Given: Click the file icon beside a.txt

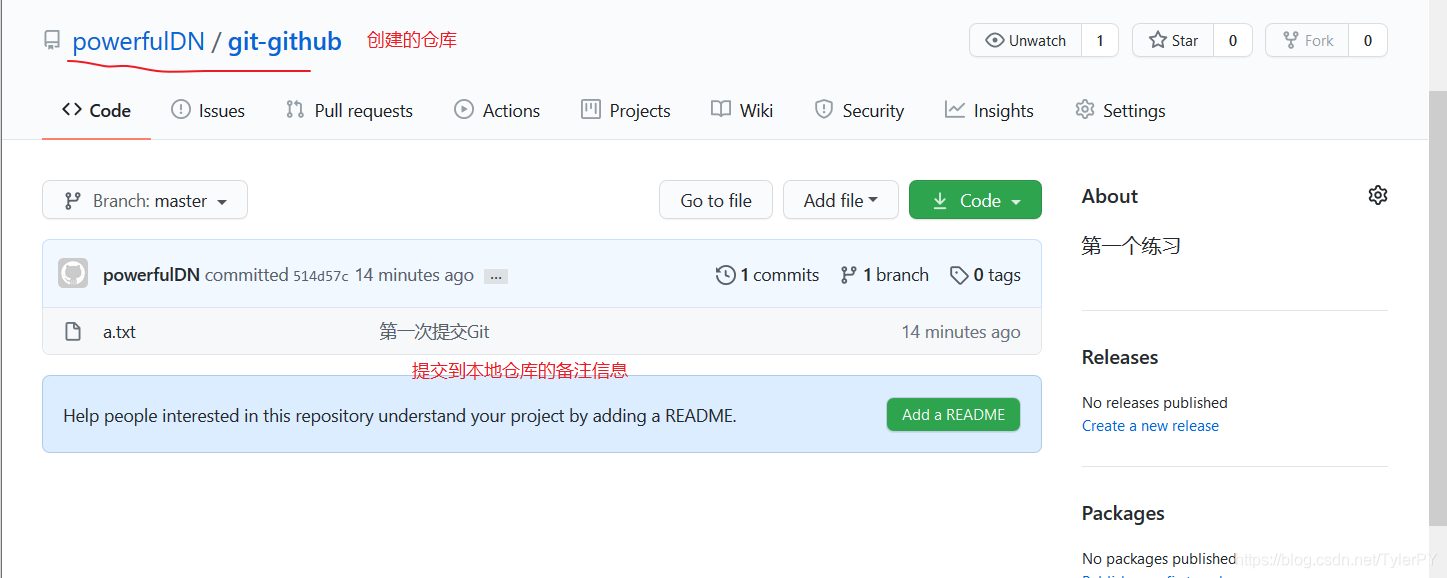Looking at the screenshot, I should 73,332.
